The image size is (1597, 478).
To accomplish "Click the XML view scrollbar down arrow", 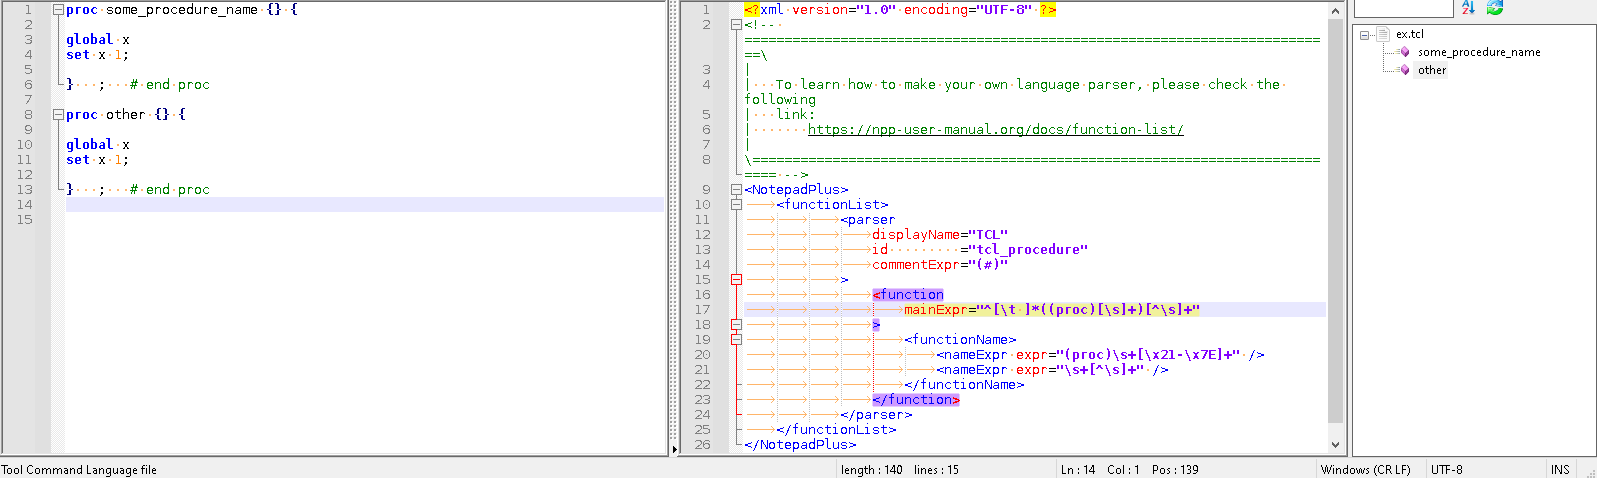I will click(1336, 445).
